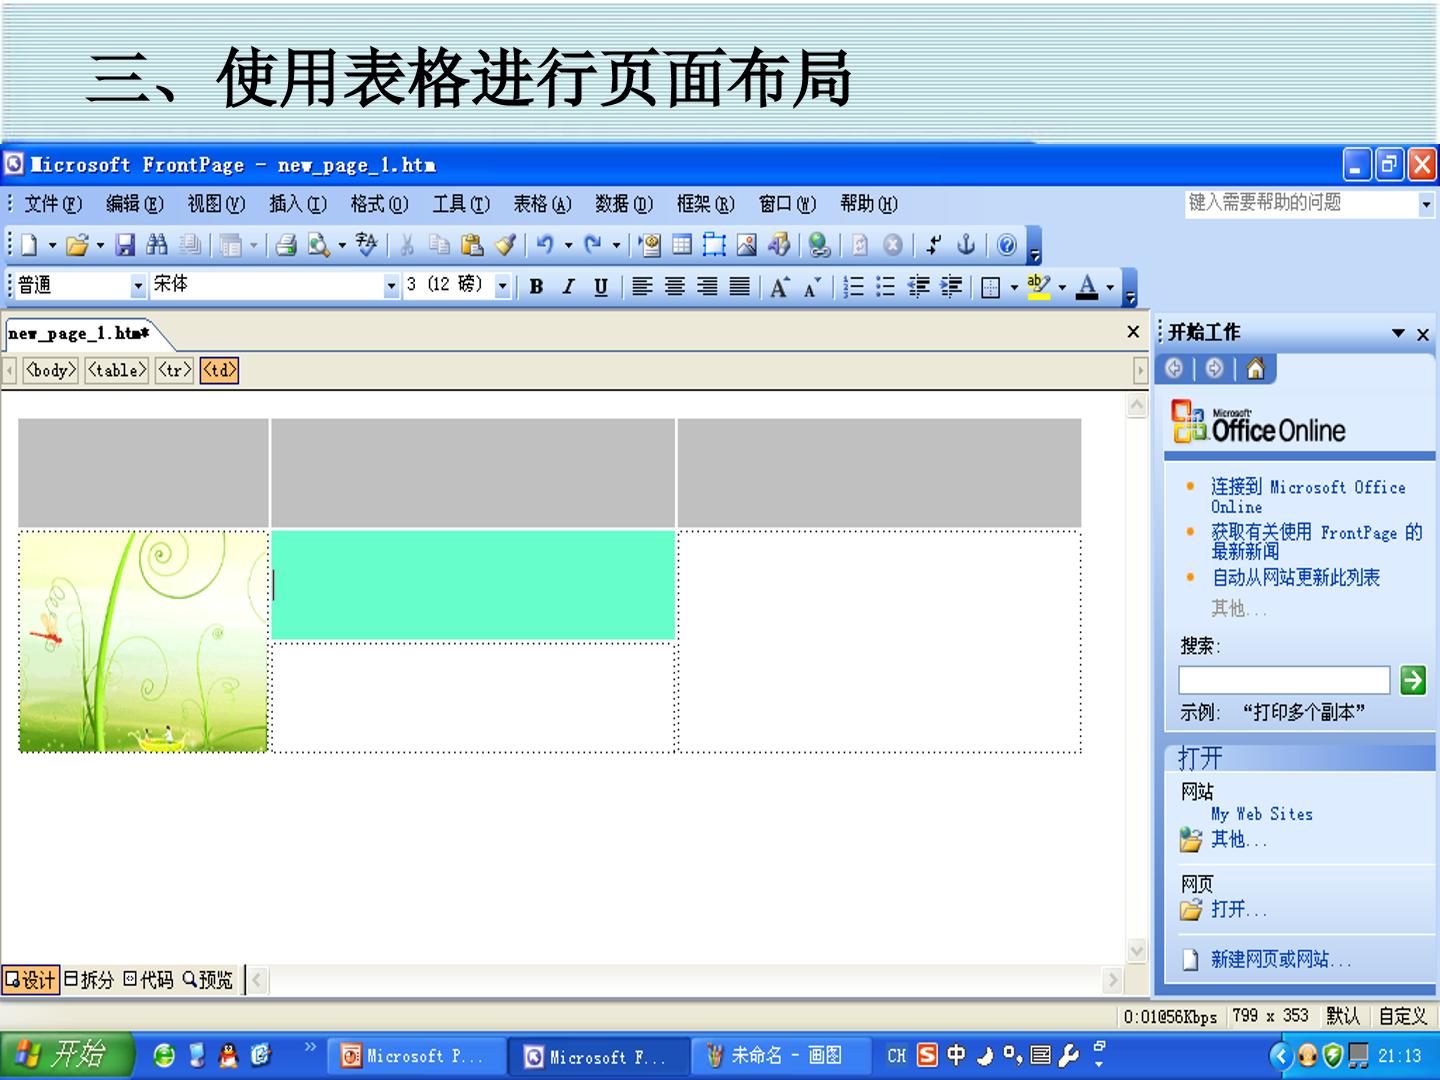Apply numbered list formatting
The image size is (1440, 1080).
853,287
